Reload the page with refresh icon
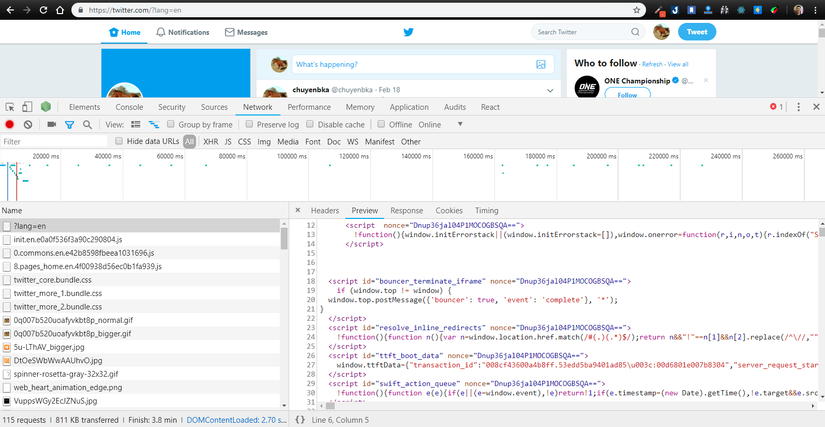The width and height of the screenshot is (825, 427). pyautogui.click(x=43, y=10)
